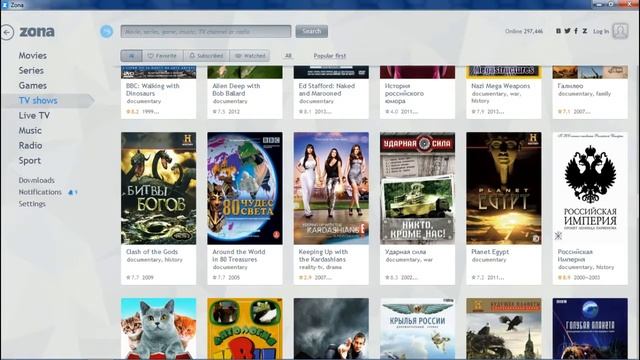Select TV shows in sidebar

click(x=38, y=101)
